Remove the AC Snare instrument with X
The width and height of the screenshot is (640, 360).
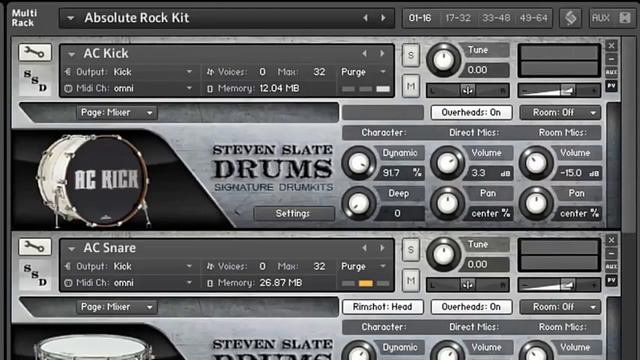(611, 240)
